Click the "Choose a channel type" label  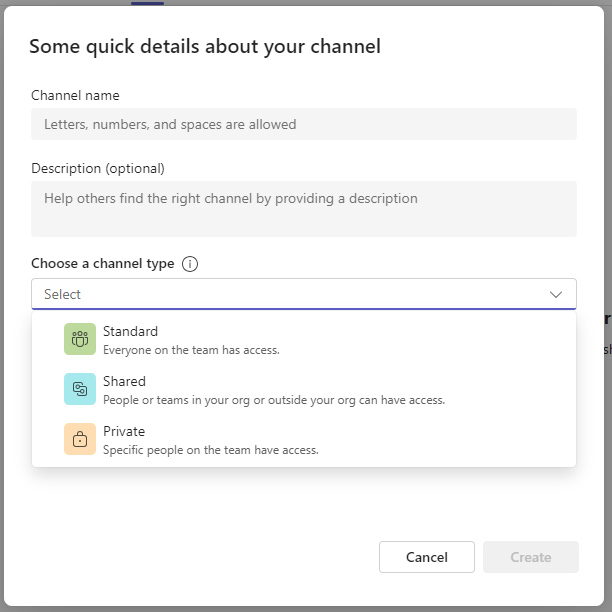[x=102, y=264]
